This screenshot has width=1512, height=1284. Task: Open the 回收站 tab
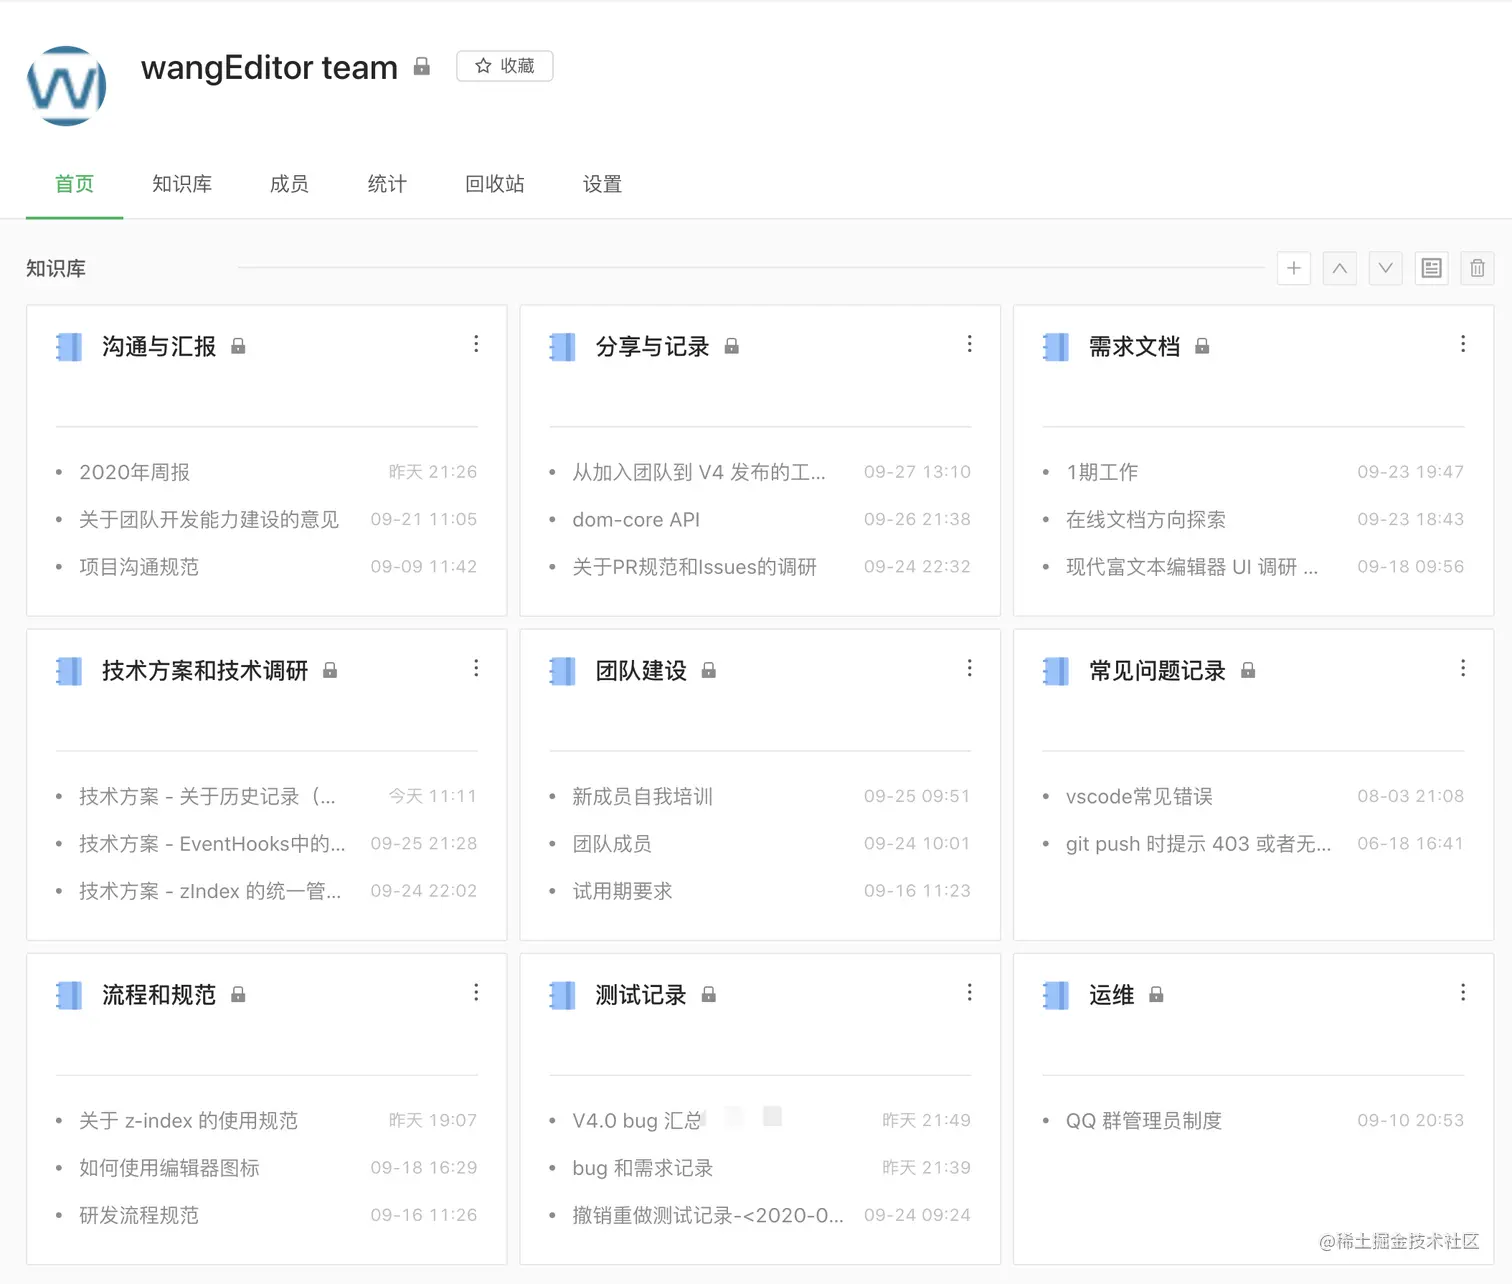pos(495,184)
